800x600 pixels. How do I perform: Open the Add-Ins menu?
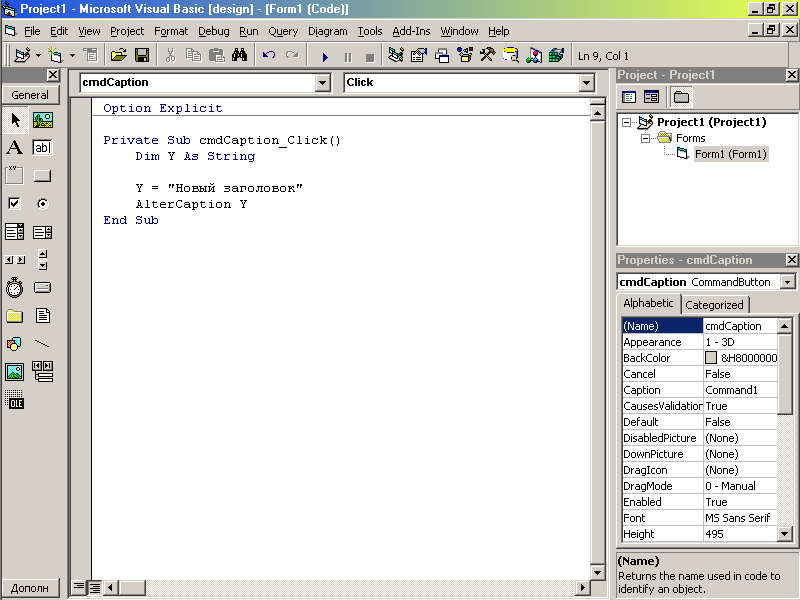click(411, 31)
